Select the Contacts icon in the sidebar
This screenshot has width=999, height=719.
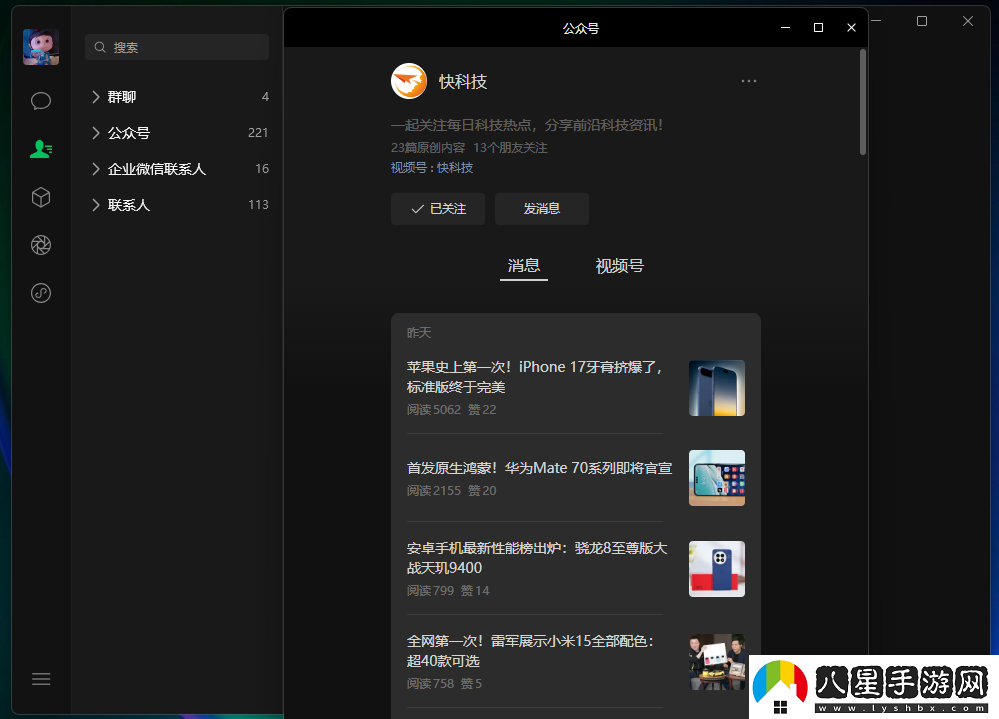tap(40, 148)
